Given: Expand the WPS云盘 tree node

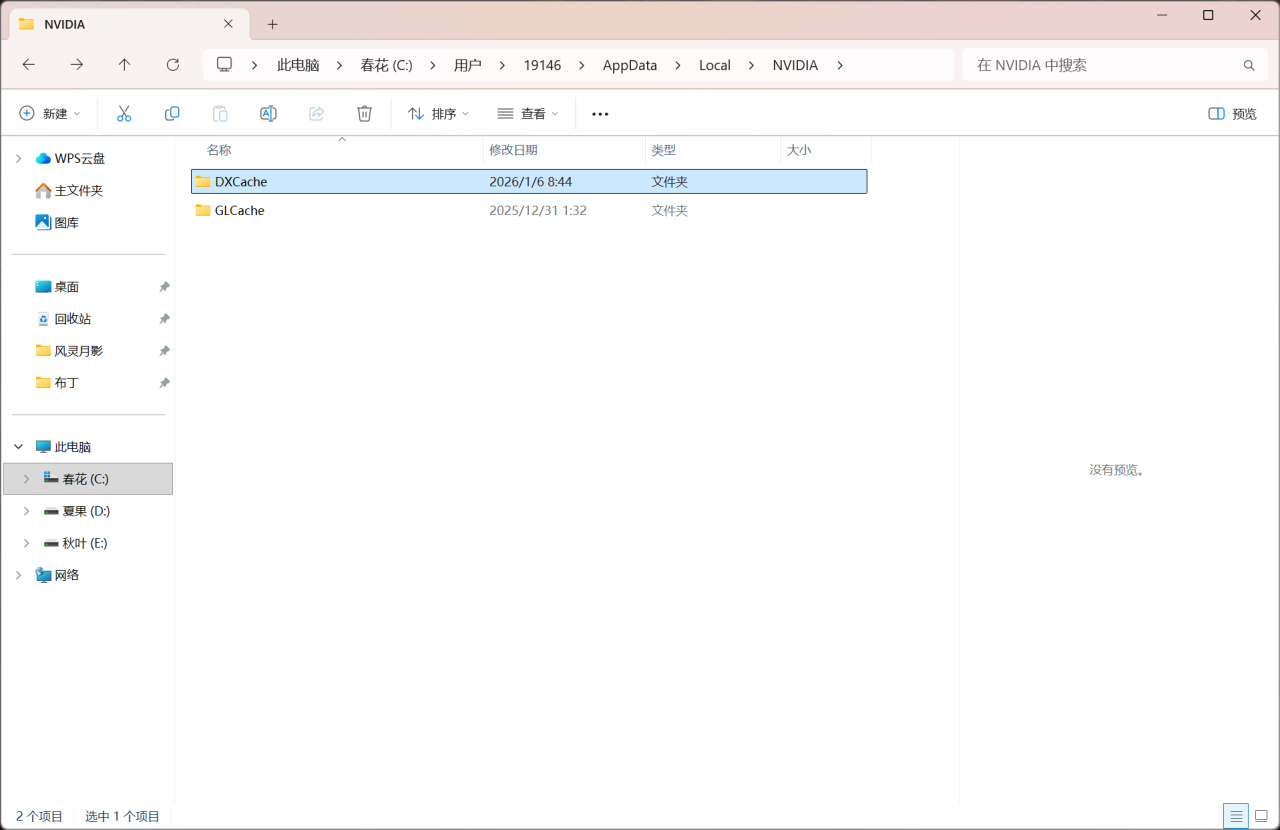Looking at the screenshot, I should pyautogui.click(x=19, y=158).
